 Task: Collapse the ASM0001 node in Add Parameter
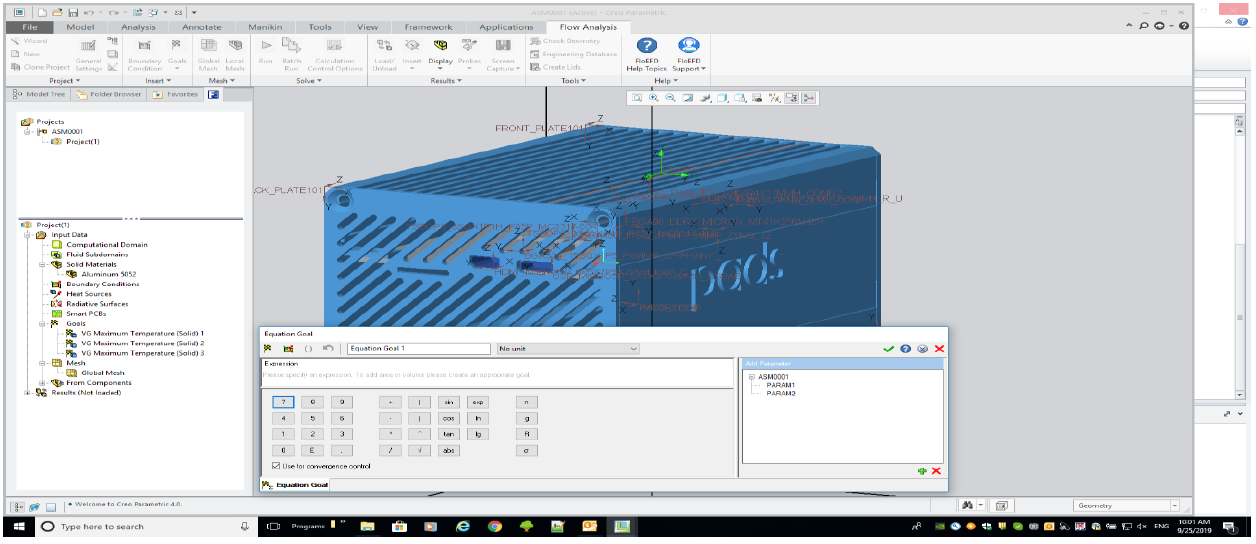tap(751, 377)
